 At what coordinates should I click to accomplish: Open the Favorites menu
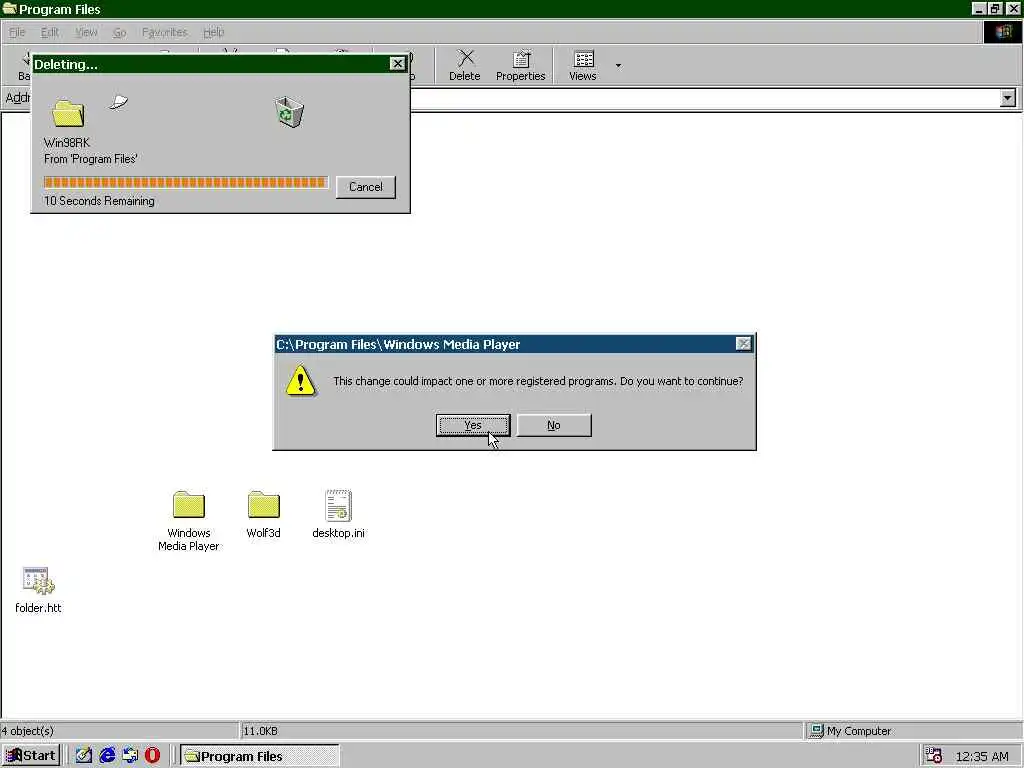tap(165, 32)
